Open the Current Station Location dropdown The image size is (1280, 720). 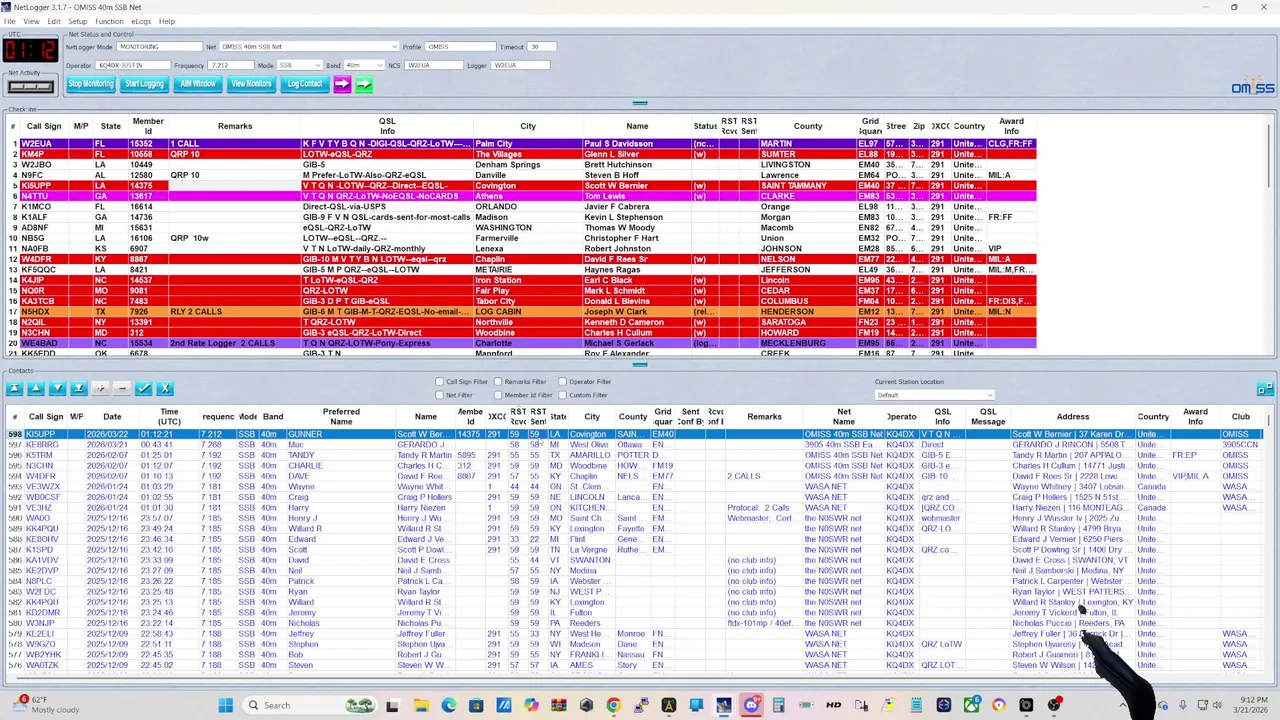pyautogui.click(x=934, y=395)
